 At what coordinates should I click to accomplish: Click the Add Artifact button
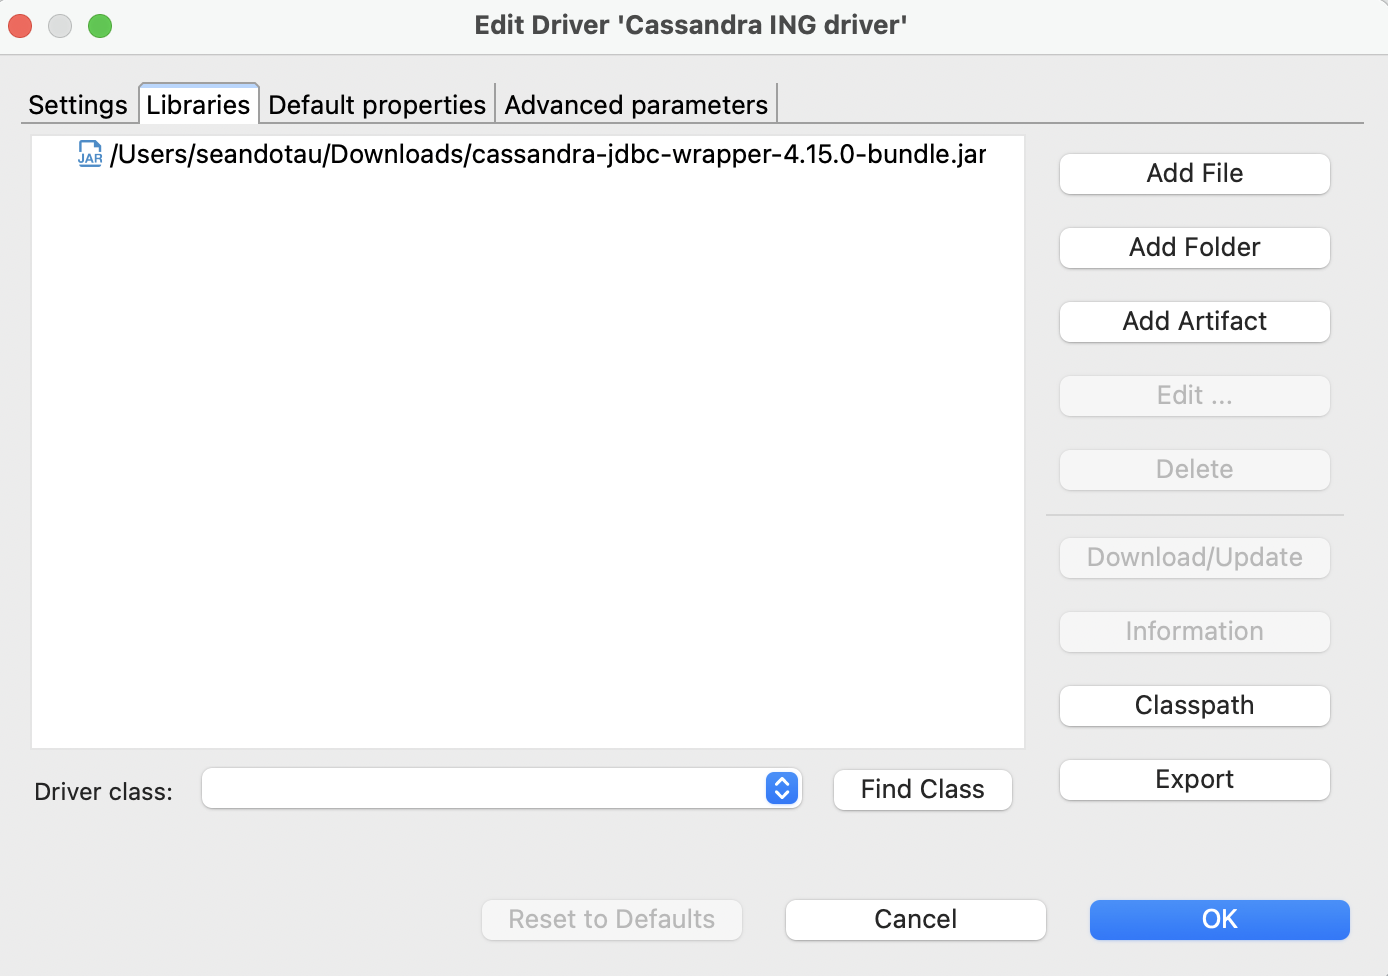pos(1195,322)
